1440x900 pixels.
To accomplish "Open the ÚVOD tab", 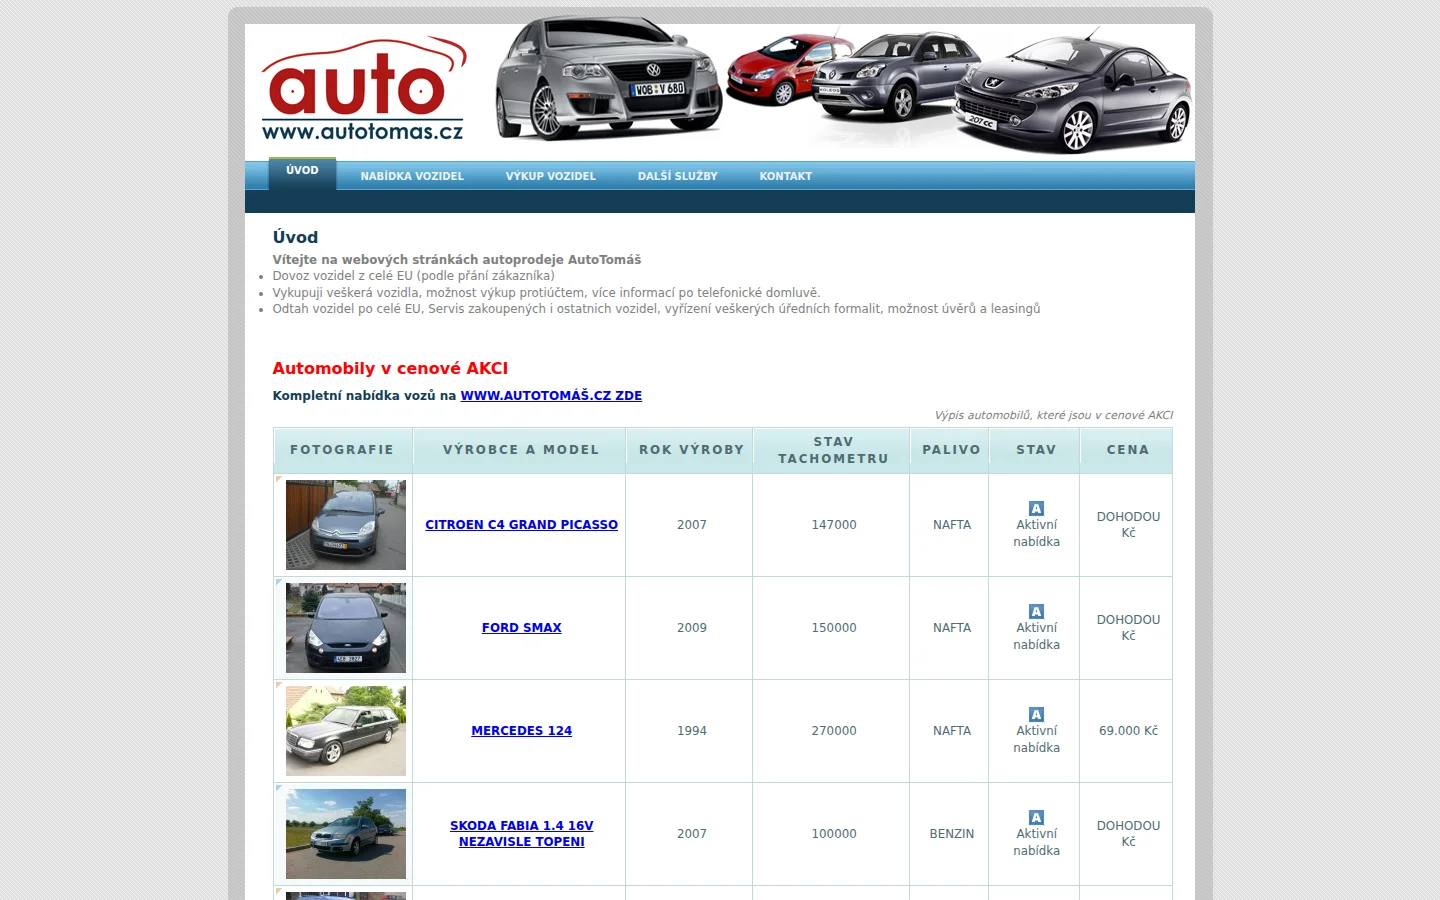I will [302, 171].
